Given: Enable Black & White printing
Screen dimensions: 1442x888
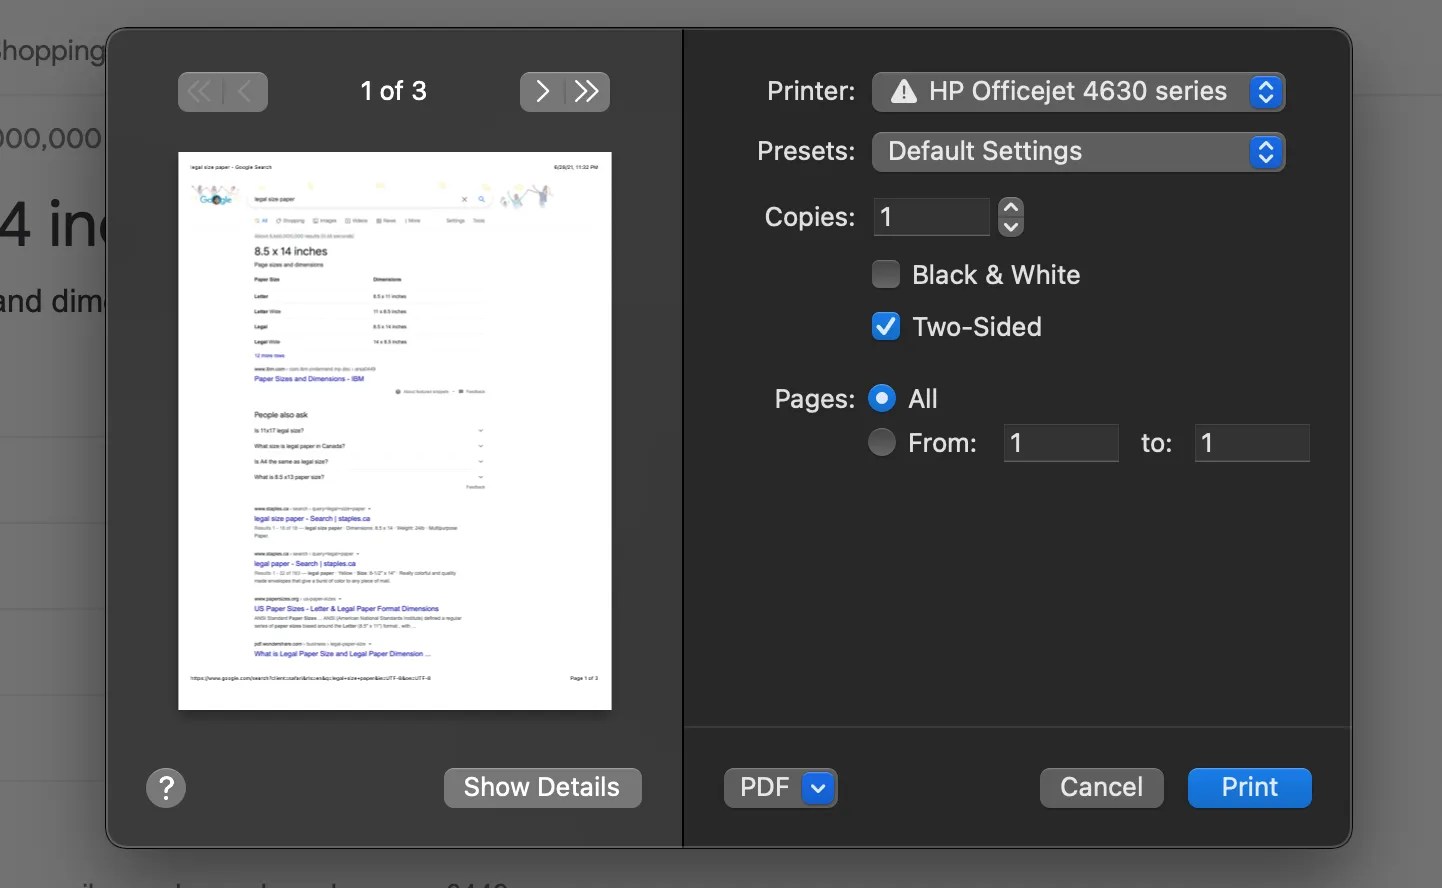Looking at the screenshot, I should tap(886, 274).
